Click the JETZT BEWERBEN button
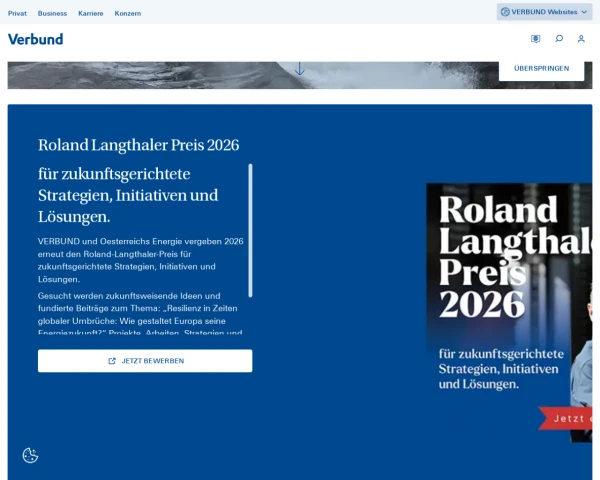 coord(145,361)
